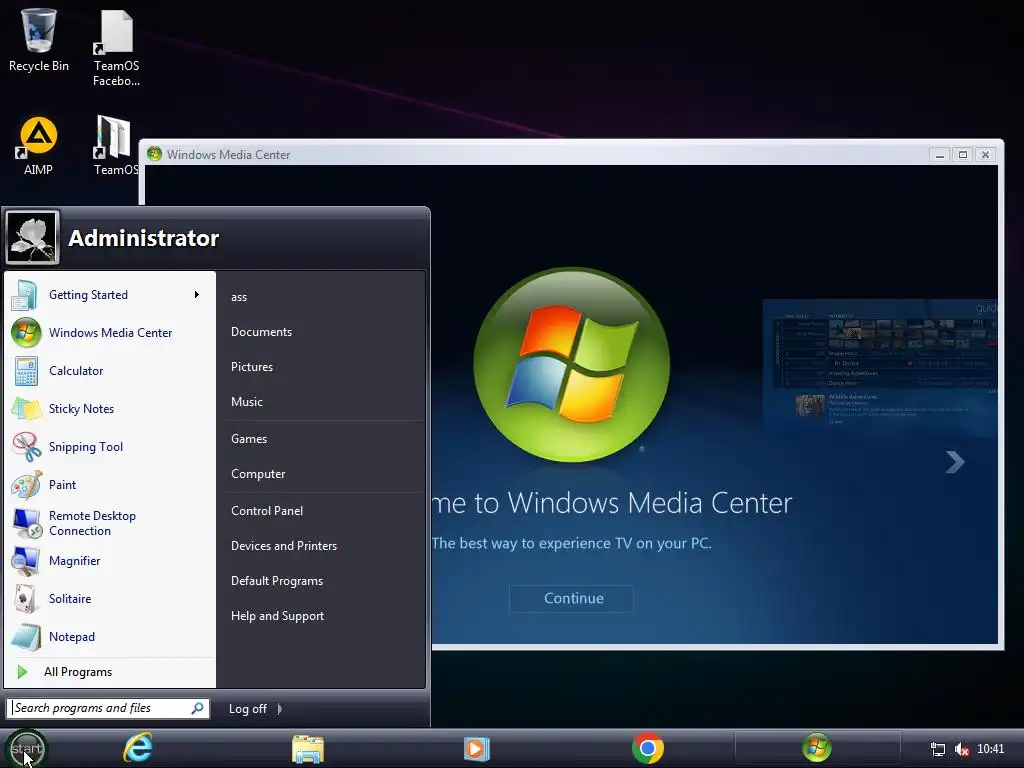This screenshot has width=1024, height=768.
Task: Open Help and Support
Action: pos(278,616)
